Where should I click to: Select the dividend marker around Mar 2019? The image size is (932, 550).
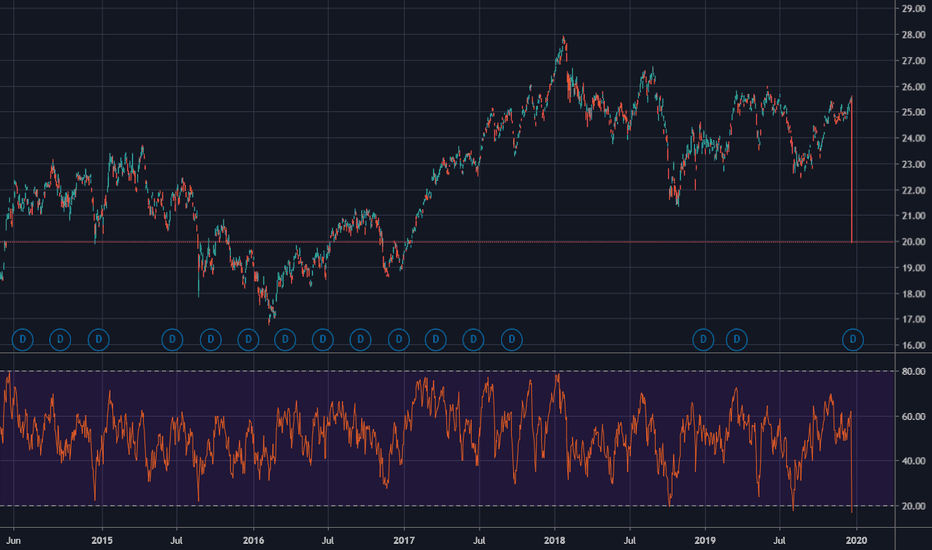click(736, 340)
